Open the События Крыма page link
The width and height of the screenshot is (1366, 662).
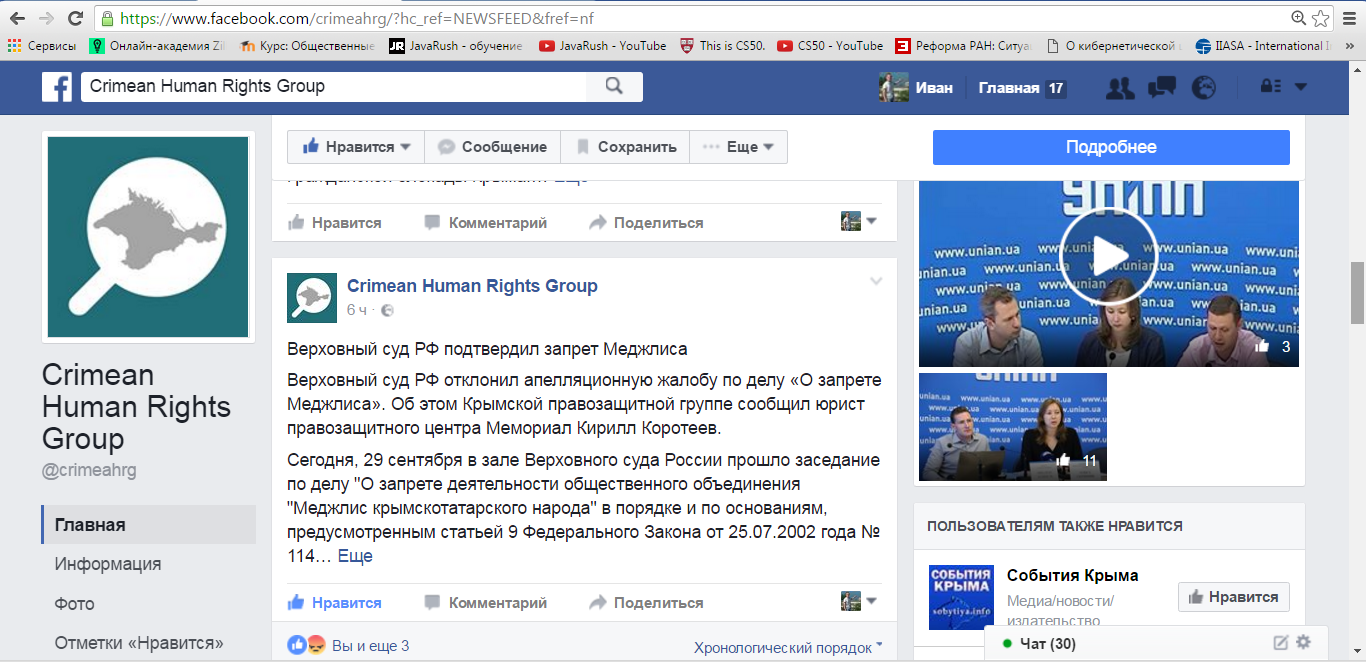pyautogui.click(x=1073, y=575)
